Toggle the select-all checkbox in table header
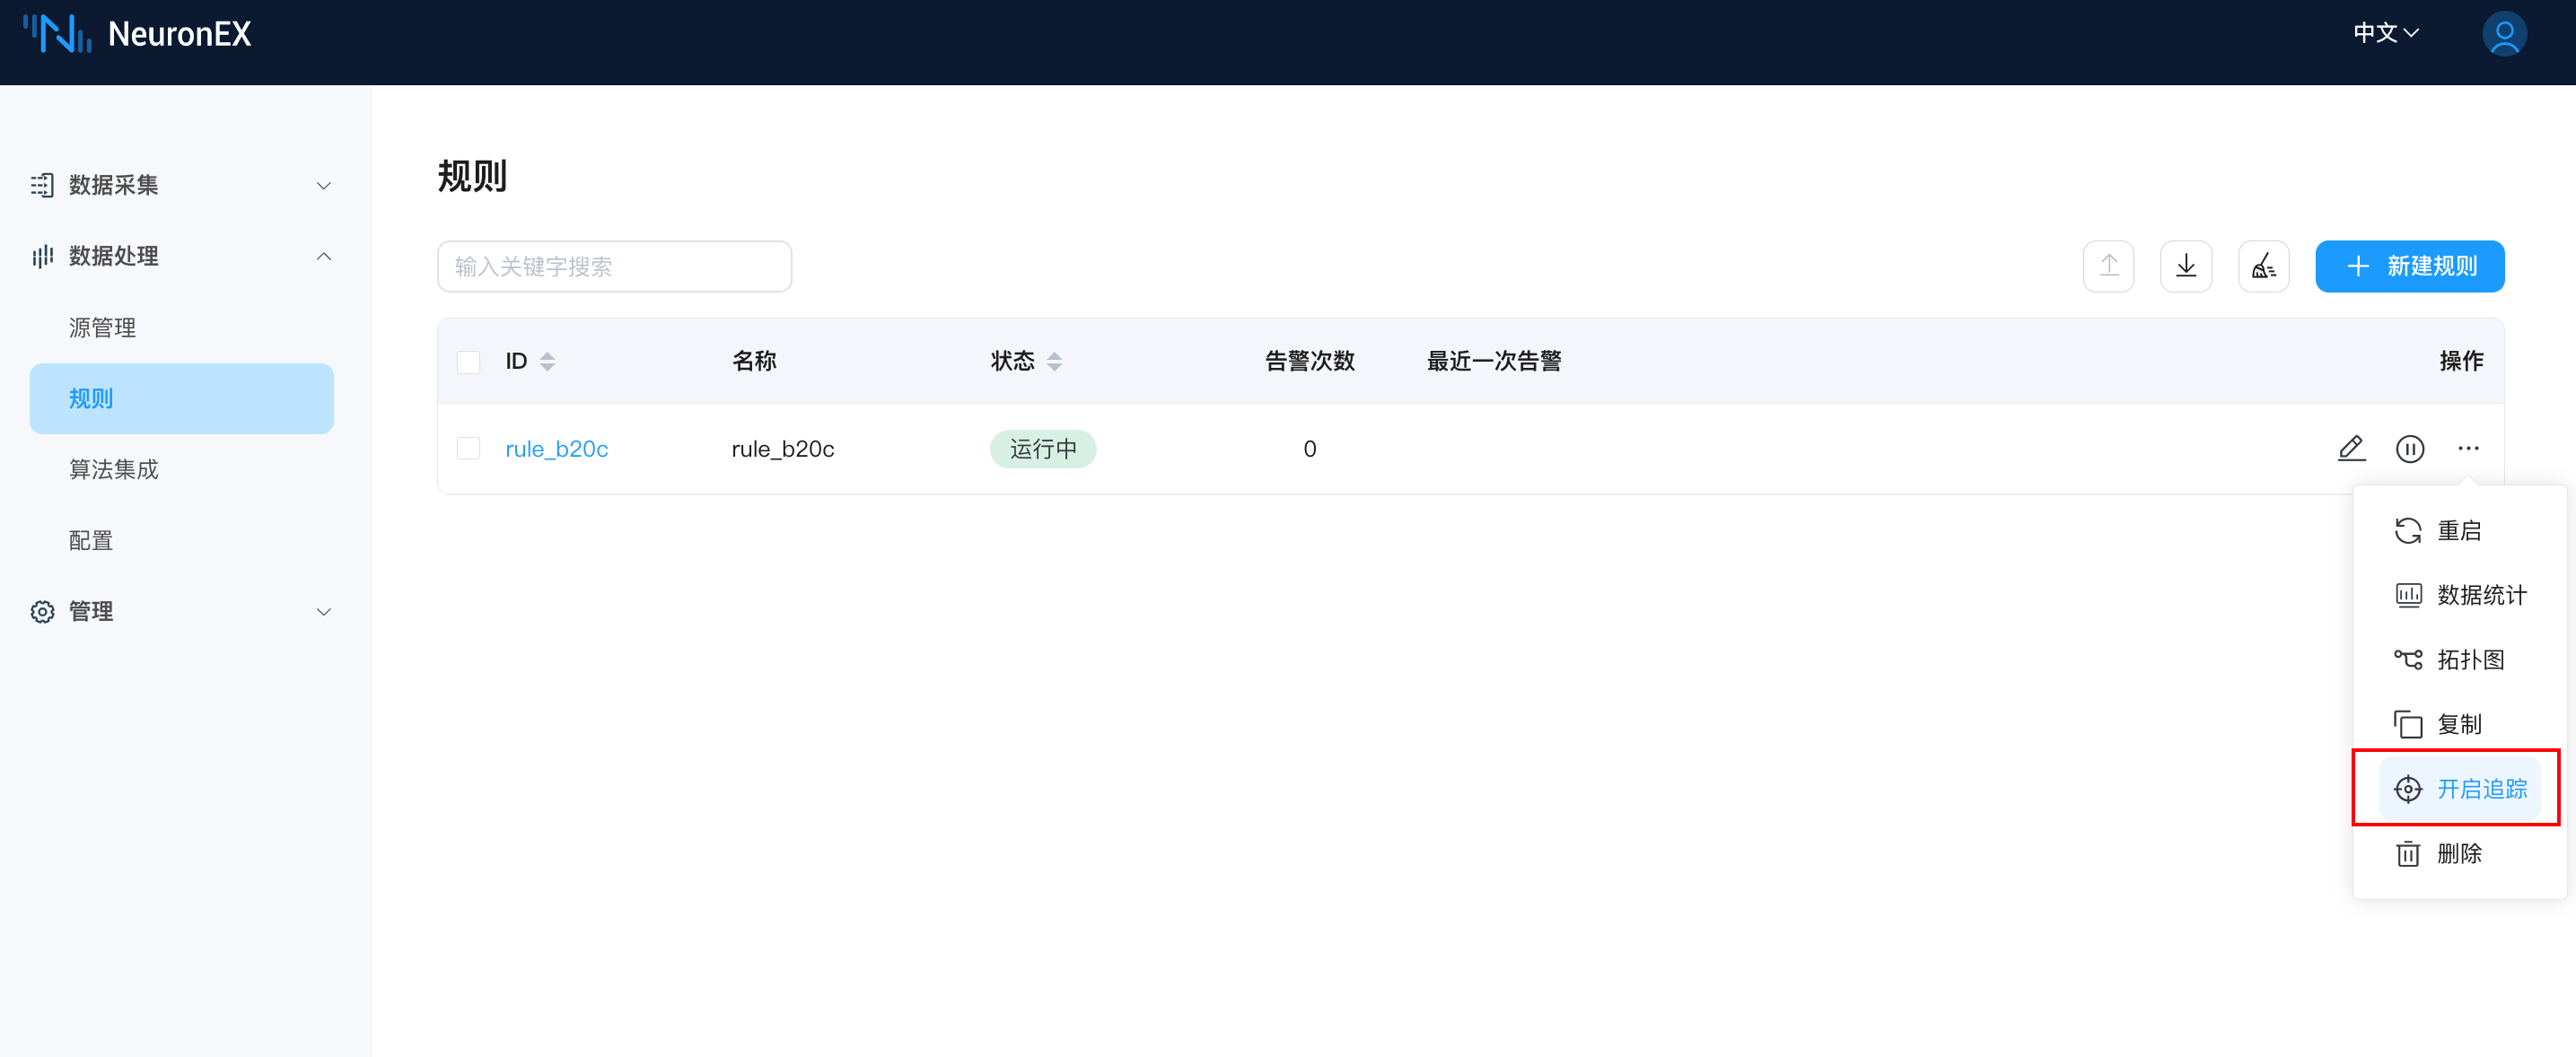The width and height of the screenshot is (2576, 1057). pyautogui.click(x=468, y=362)
